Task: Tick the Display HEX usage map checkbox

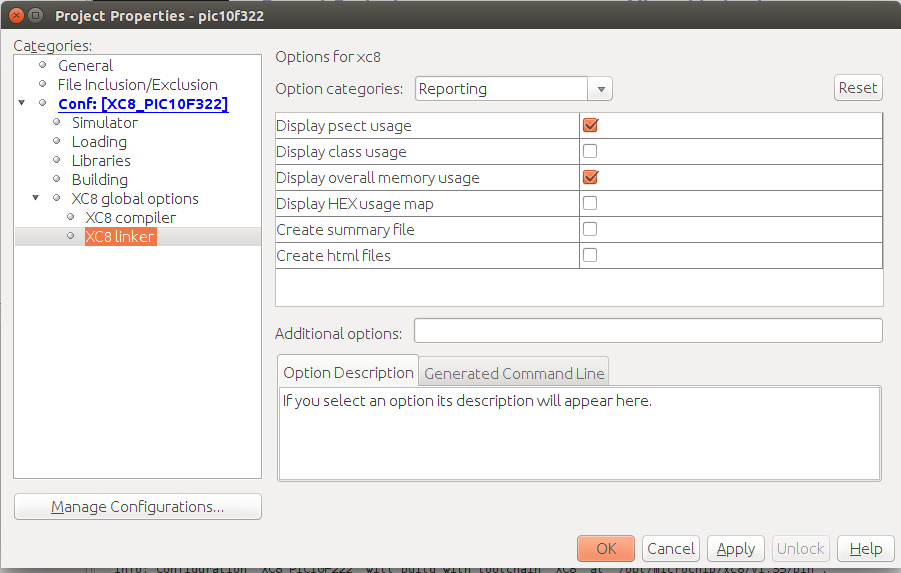Action: [590, 204]
